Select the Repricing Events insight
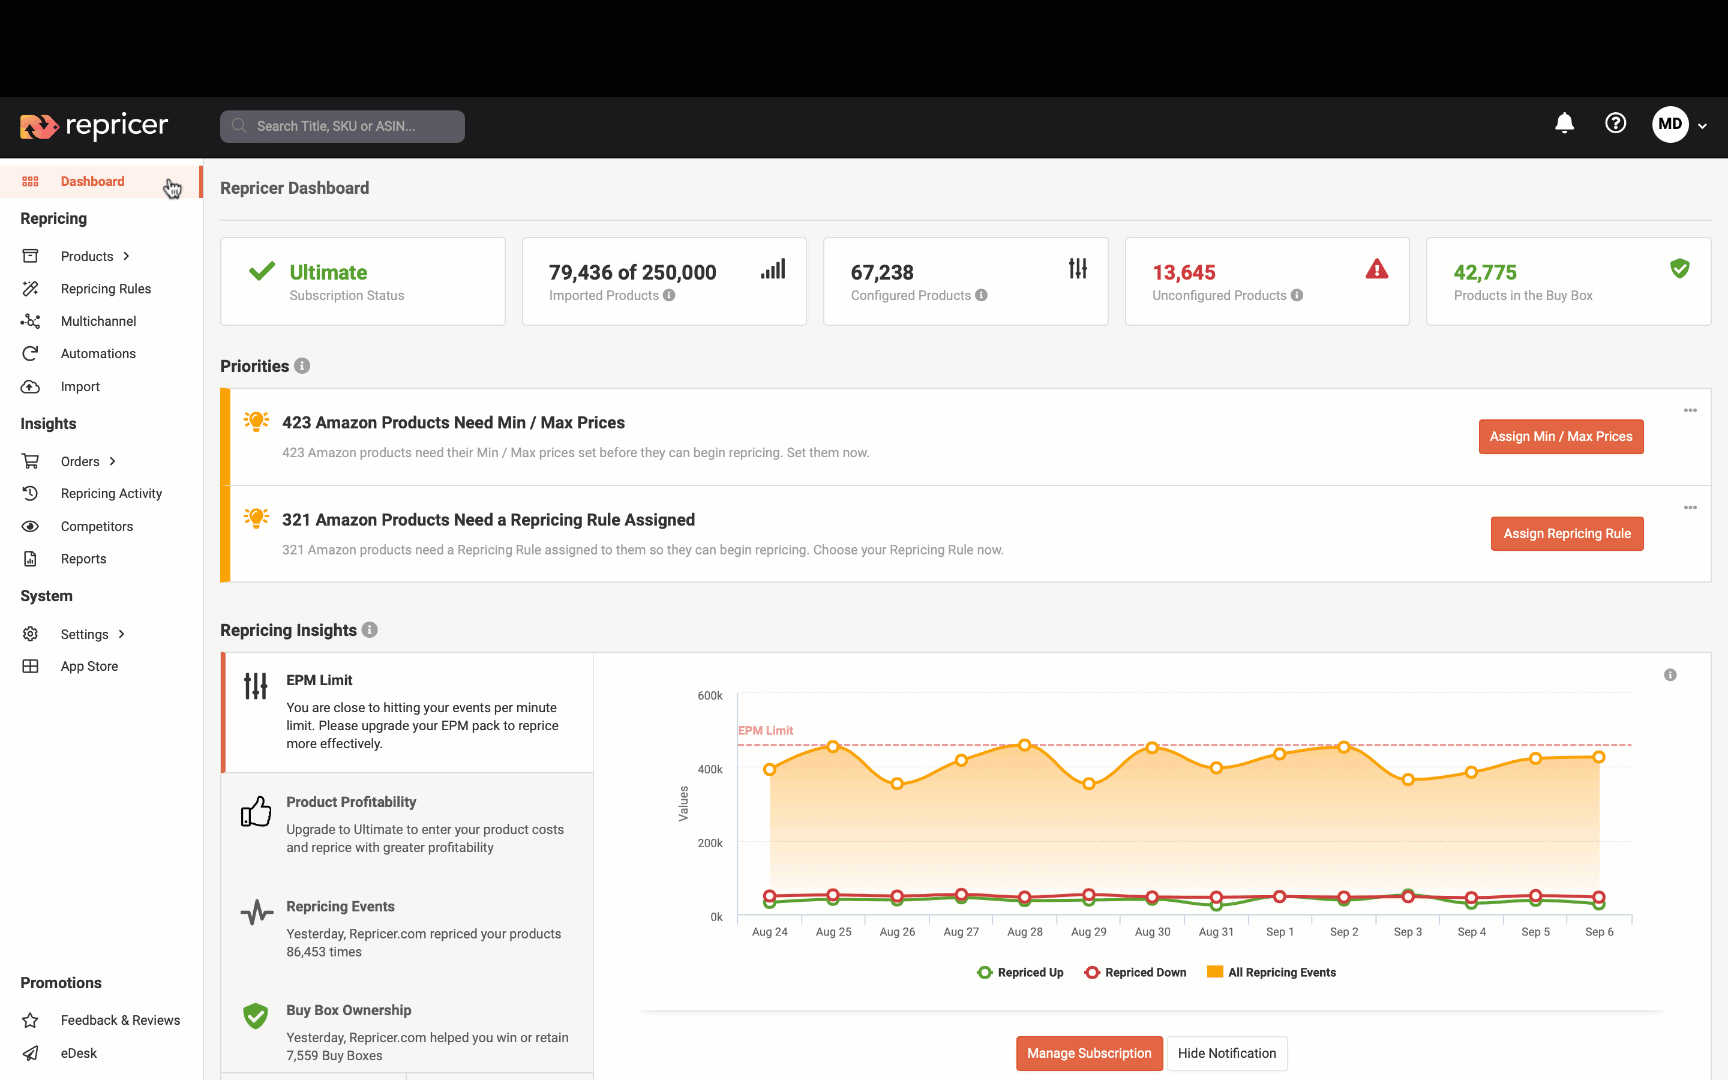This screenshot has height=1080, width=1728. (408, 929)
